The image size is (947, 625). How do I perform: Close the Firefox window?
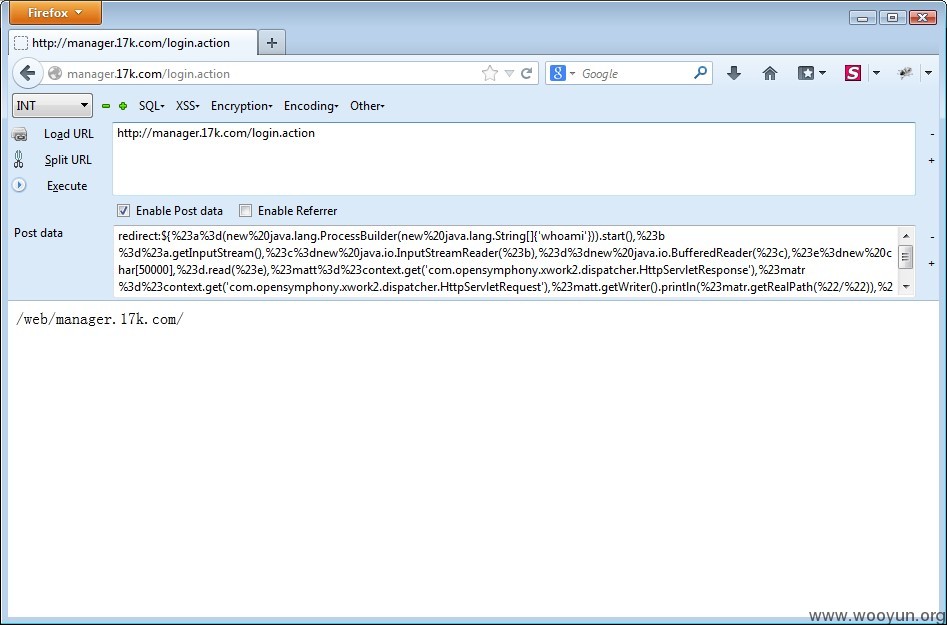tap(922, 18)
